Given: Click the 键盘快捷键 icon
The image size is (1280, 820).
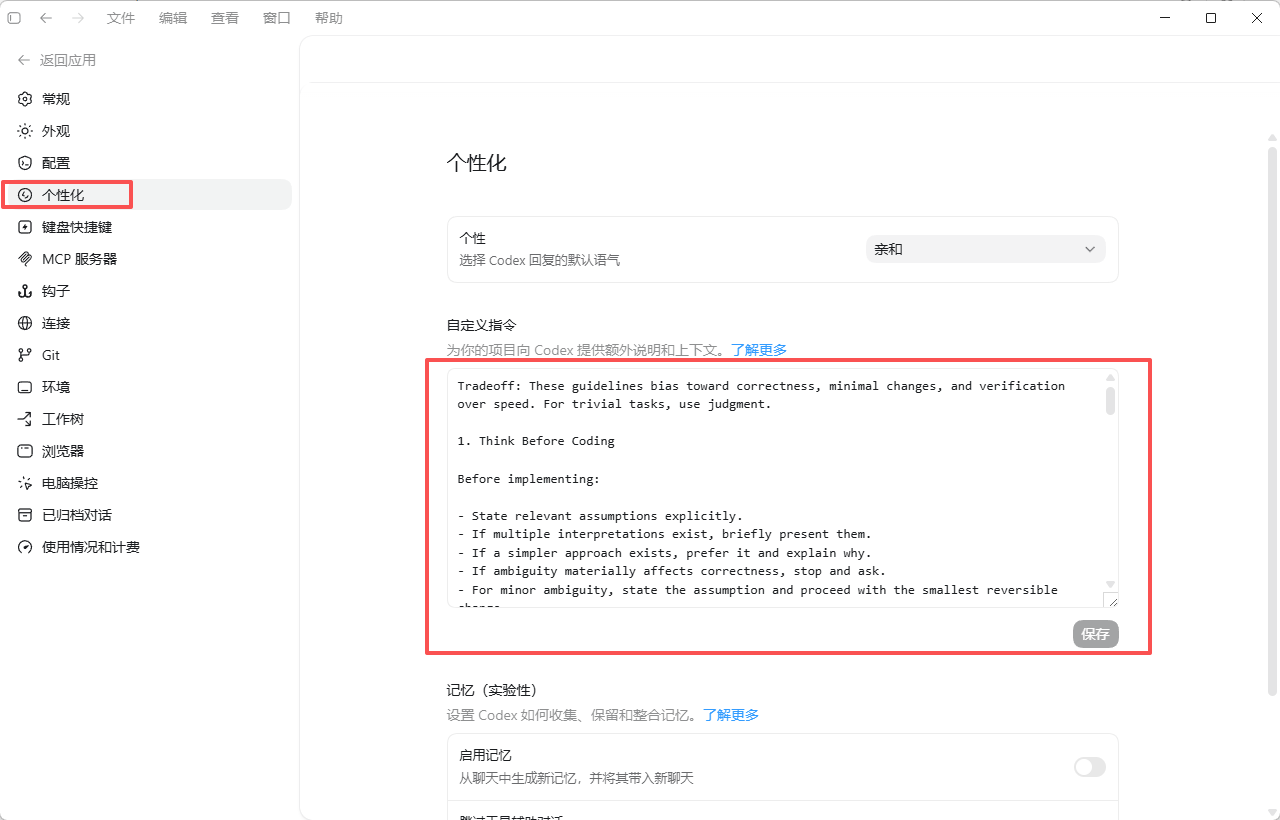Looking at the screenshot, I should pos(25,227).
